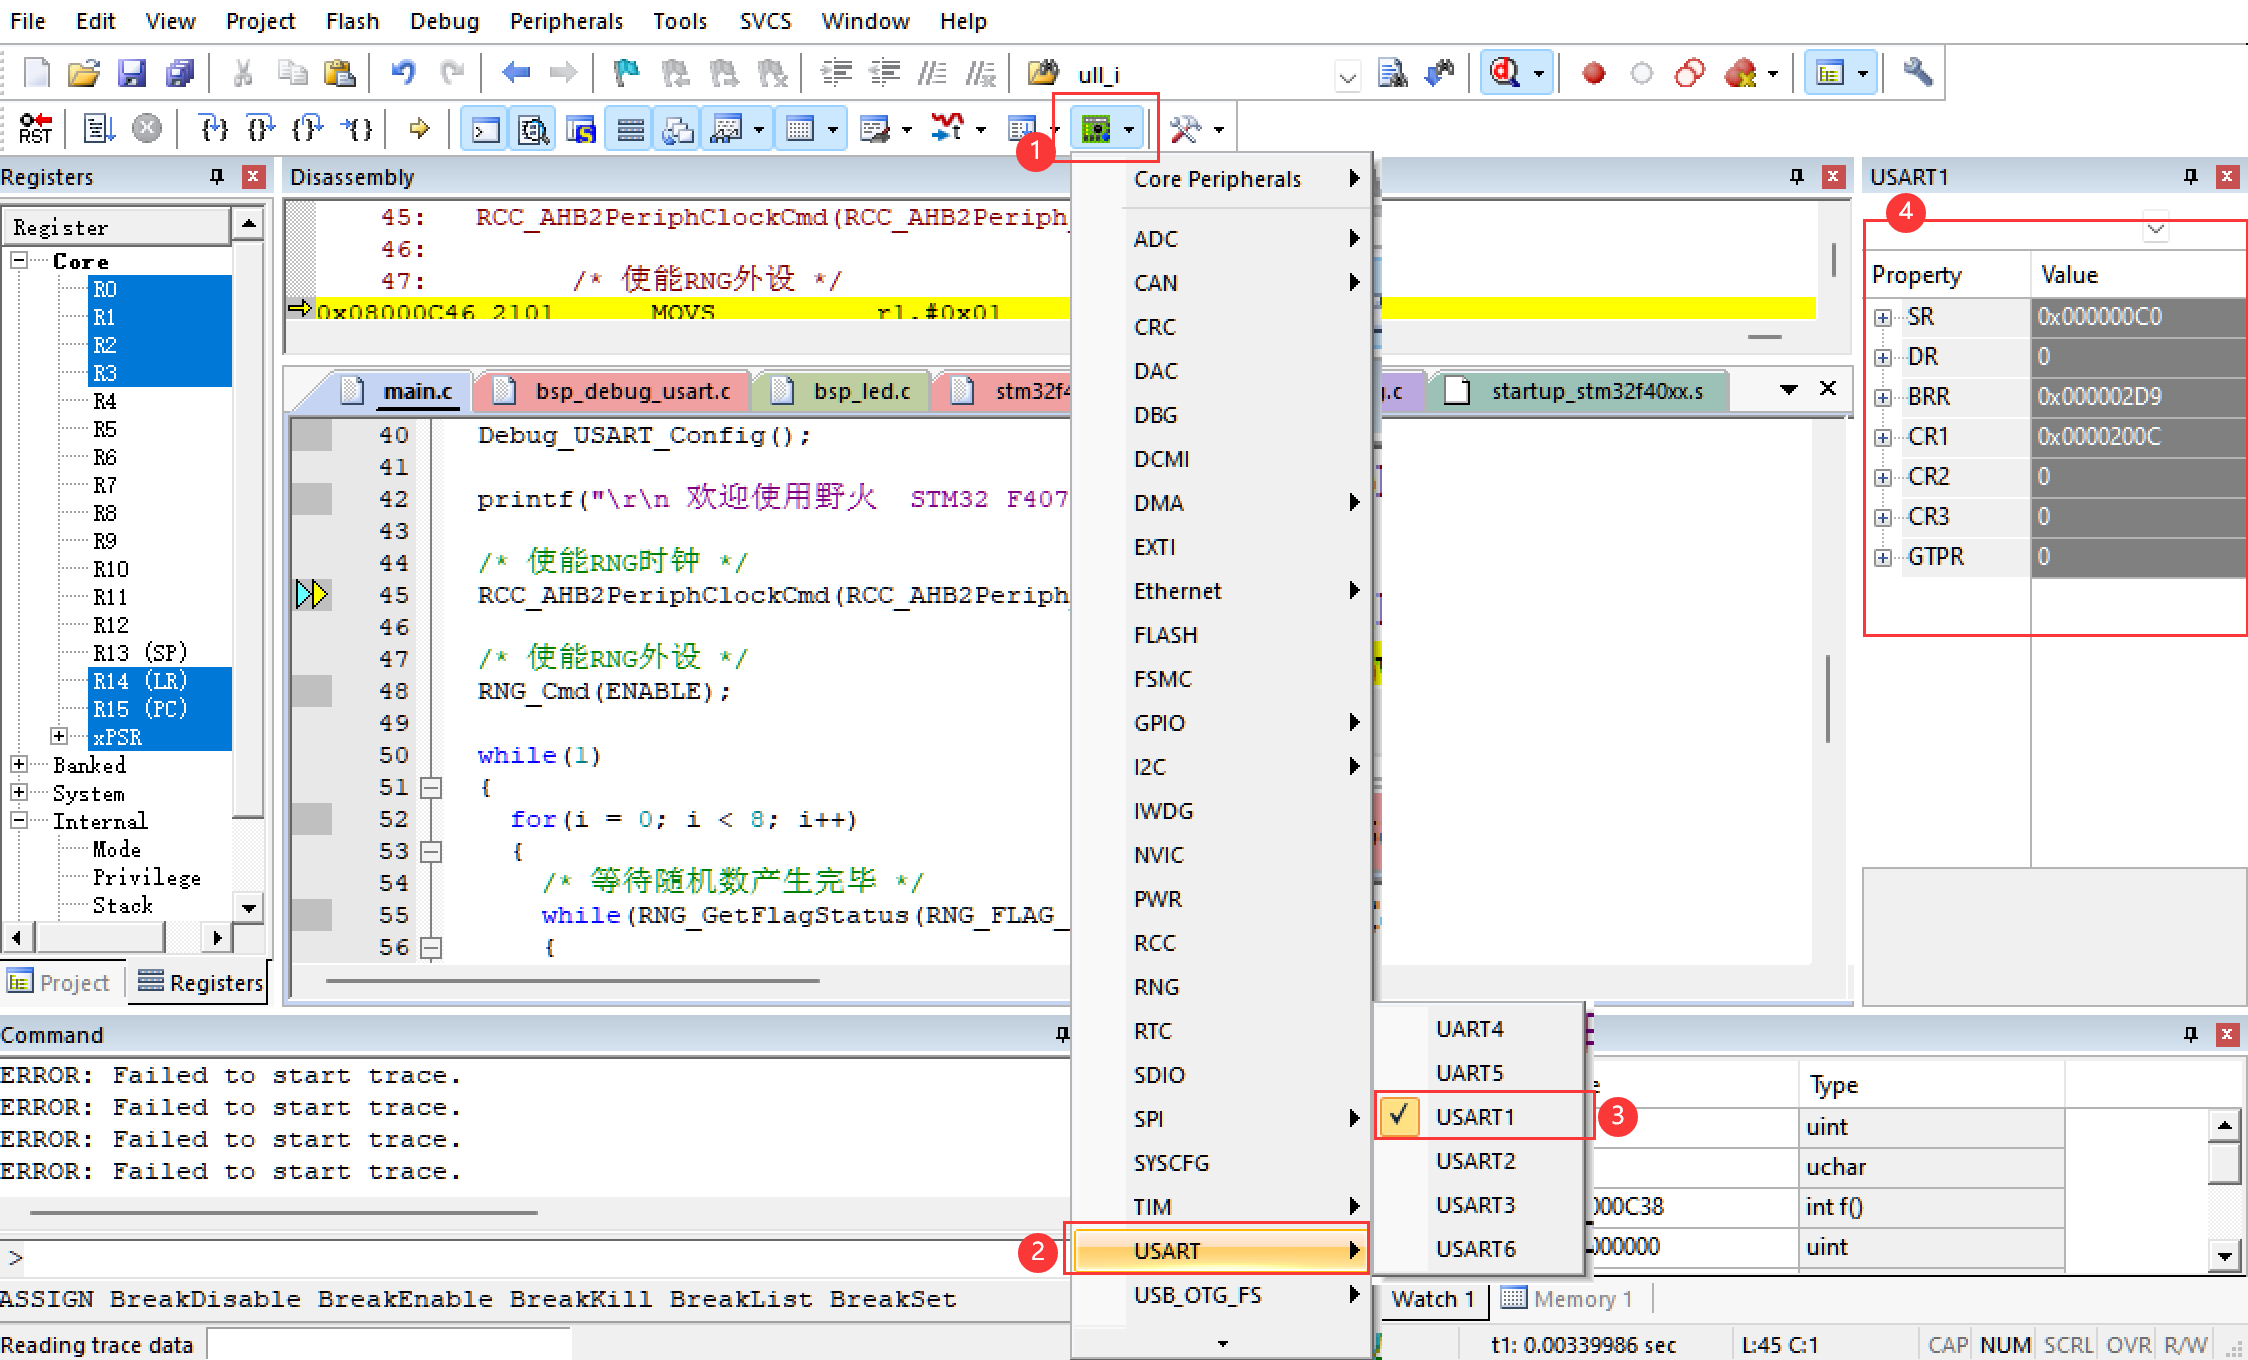Uncheck the USART1 peripheral menu entry

(x=1474, y=1116)
